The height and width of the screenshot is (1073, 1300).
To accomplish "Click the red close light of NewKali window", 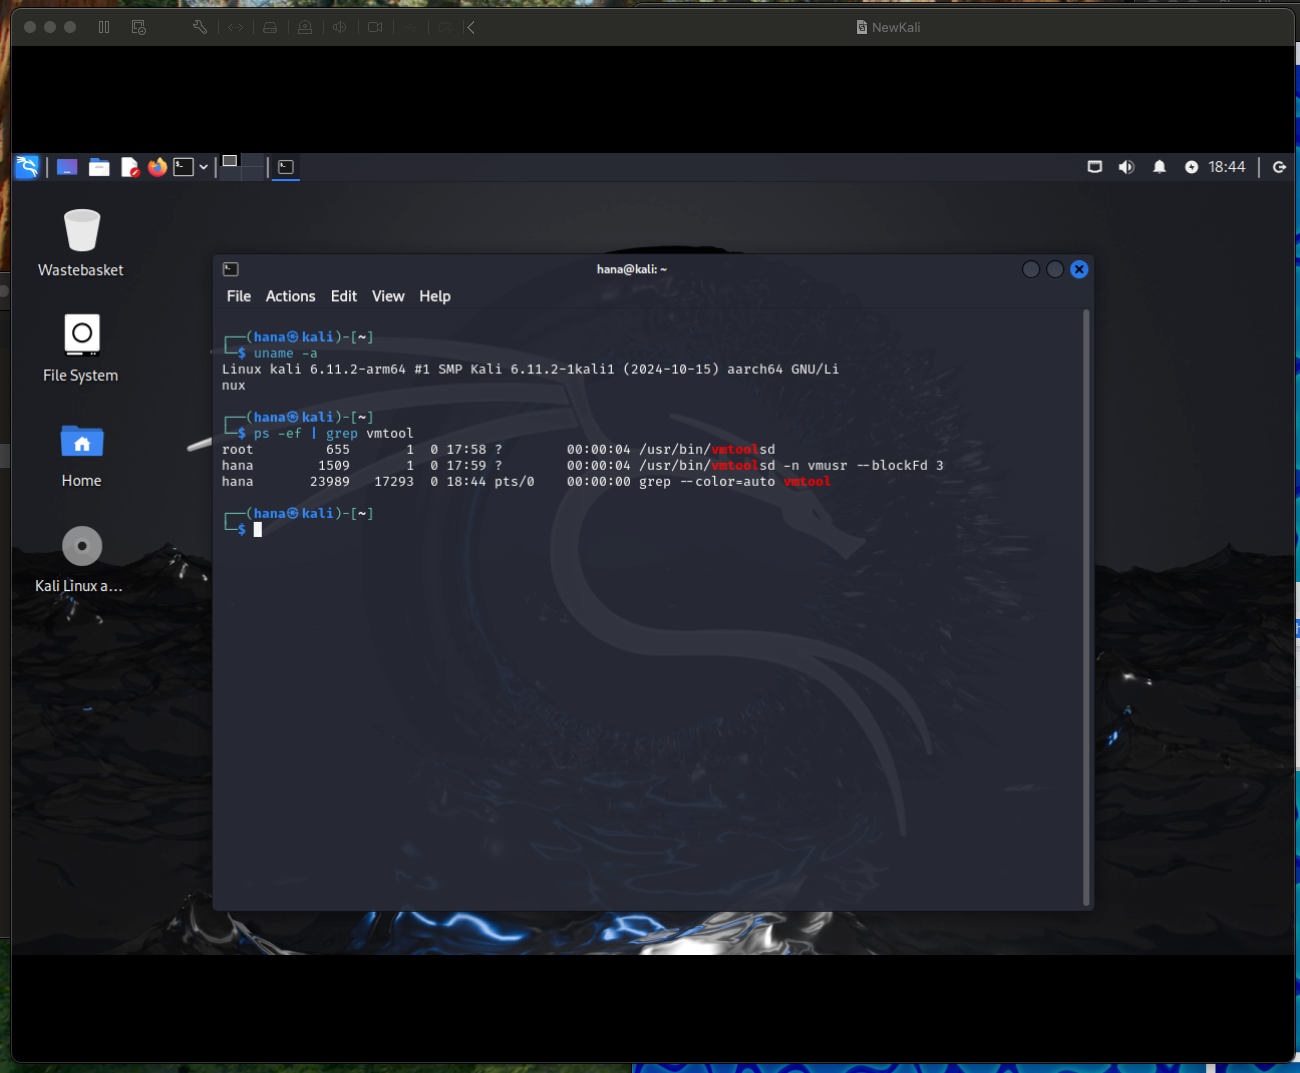I will (30, 27).
